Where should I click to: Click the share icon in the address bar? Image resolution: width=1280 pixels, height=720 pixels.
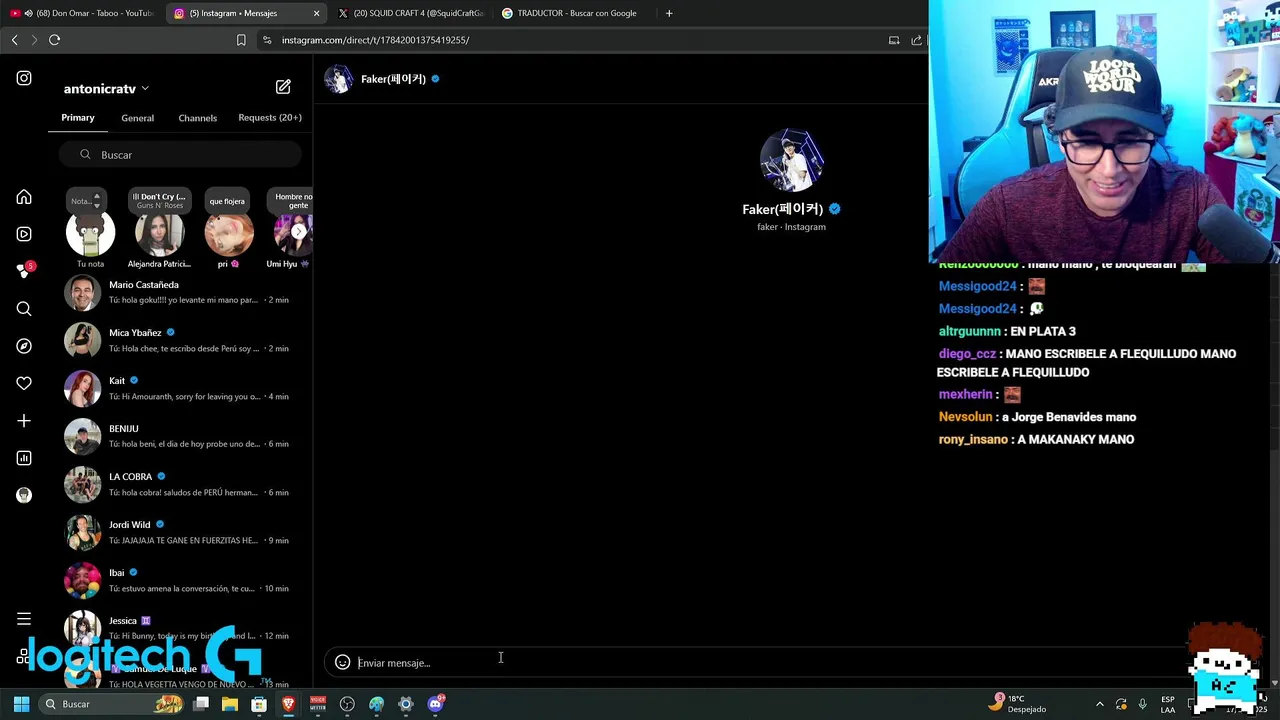[x=916, y=40]
